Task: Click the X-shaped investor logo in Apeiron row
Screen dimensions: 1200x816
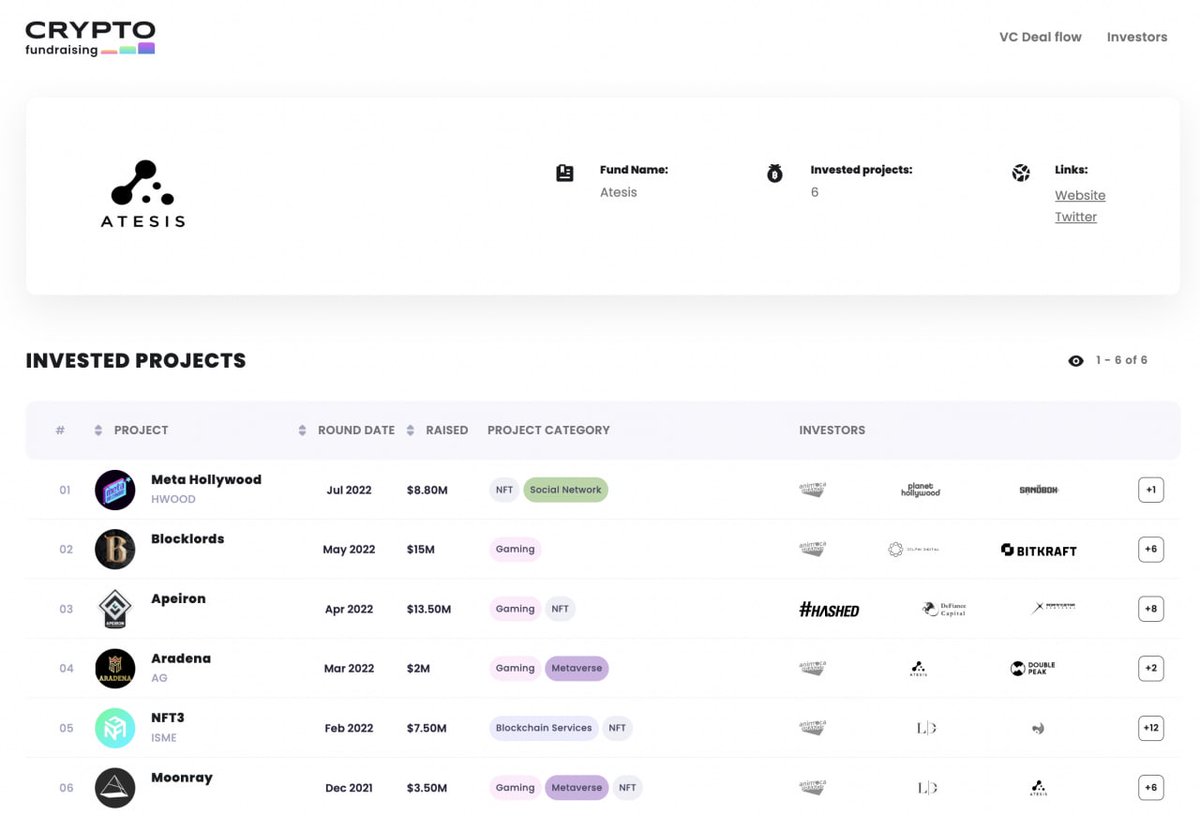Action: click(1054, 607)
